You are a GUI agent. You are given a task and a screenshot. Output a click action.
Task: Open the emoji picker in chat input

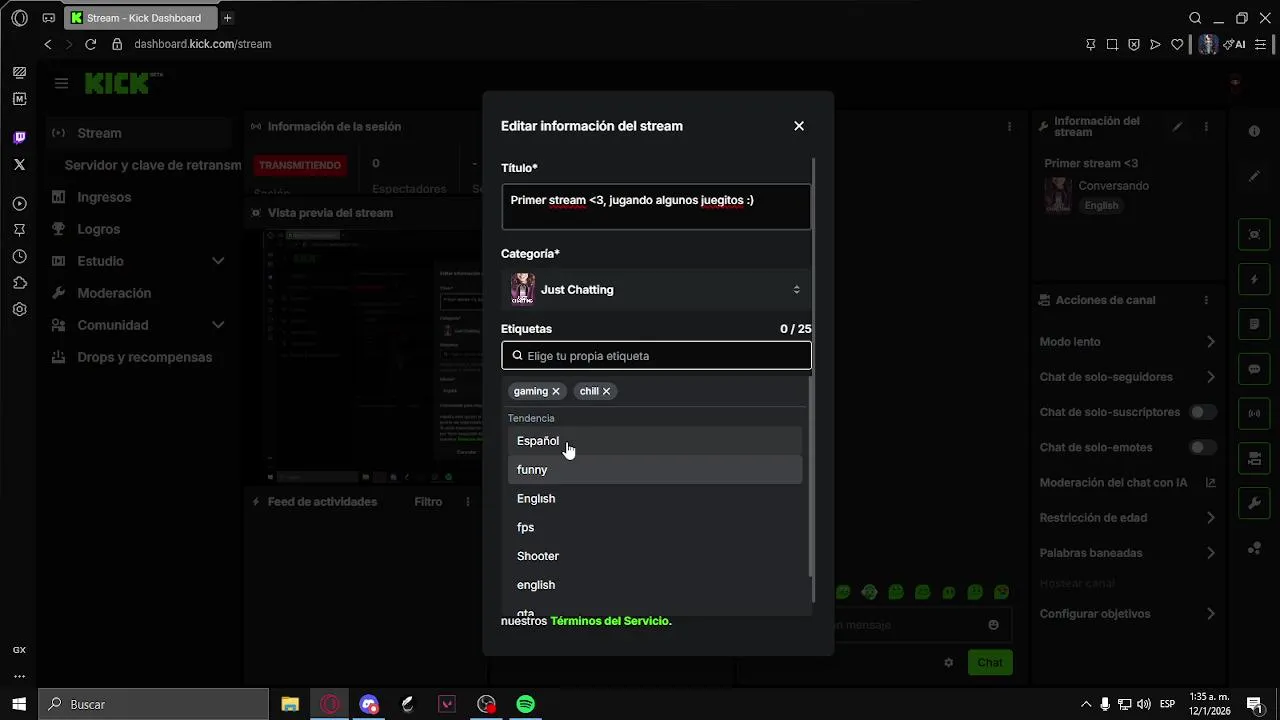(x=993, y=625)
